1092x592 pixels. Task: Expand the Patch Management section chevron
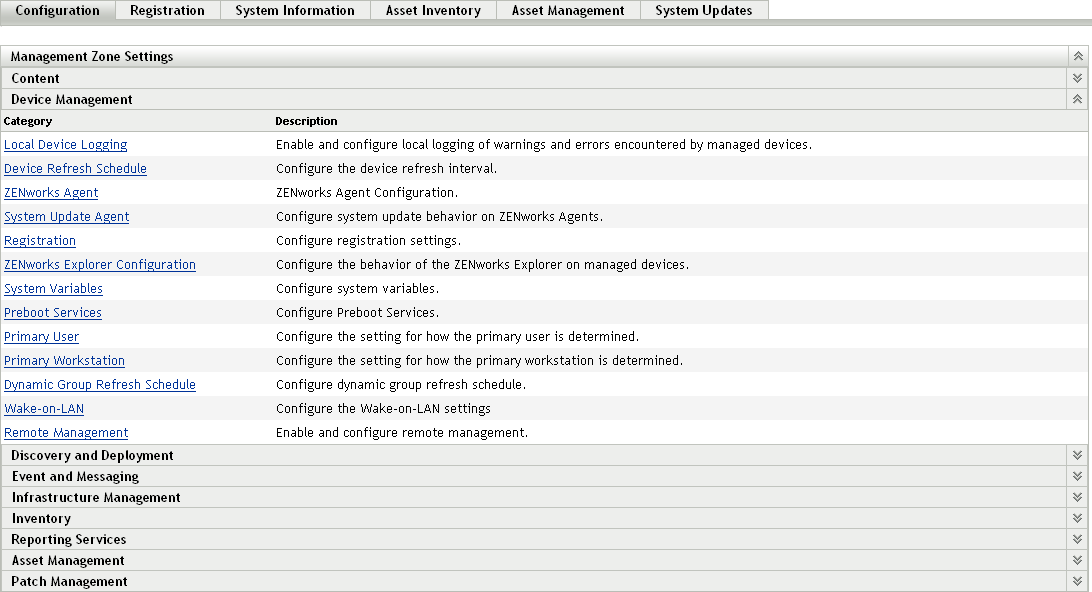click(x=1077, y=581)
